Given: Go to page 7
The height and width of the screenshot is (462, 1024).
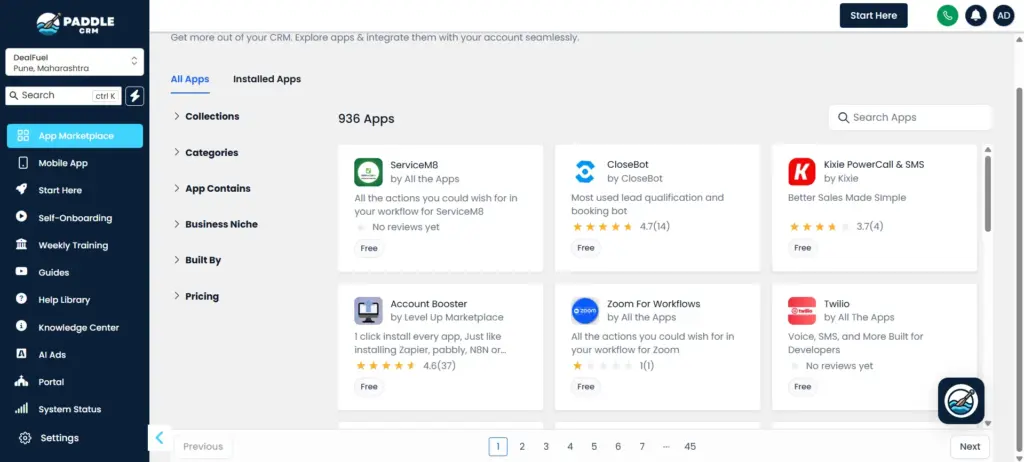Looking at the screenshot, I should point(642,446).
